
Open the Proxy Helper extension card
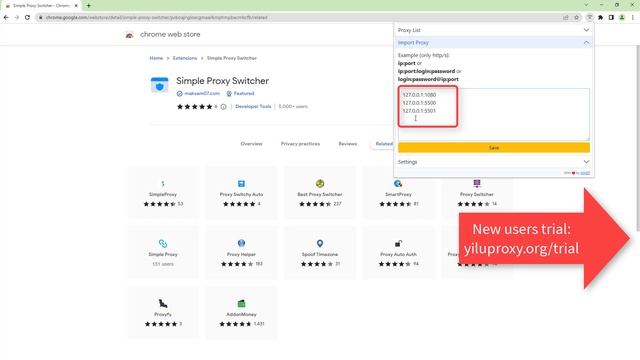pos(241,252)
